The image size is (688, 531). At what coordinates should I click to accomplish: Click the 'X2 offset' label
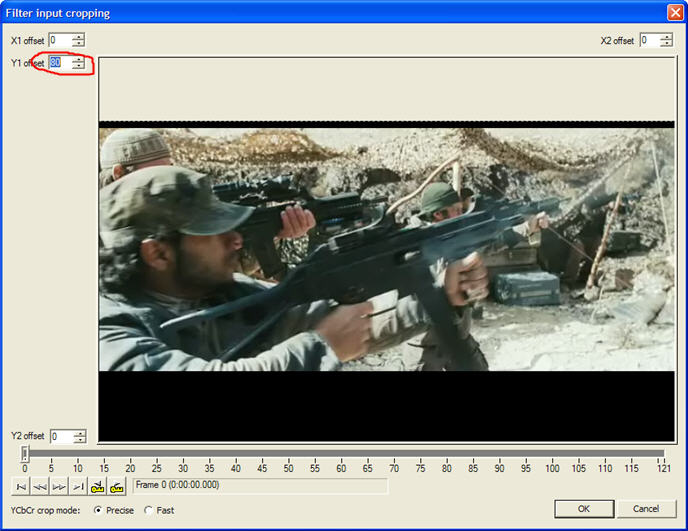click(x=617, y=41)
